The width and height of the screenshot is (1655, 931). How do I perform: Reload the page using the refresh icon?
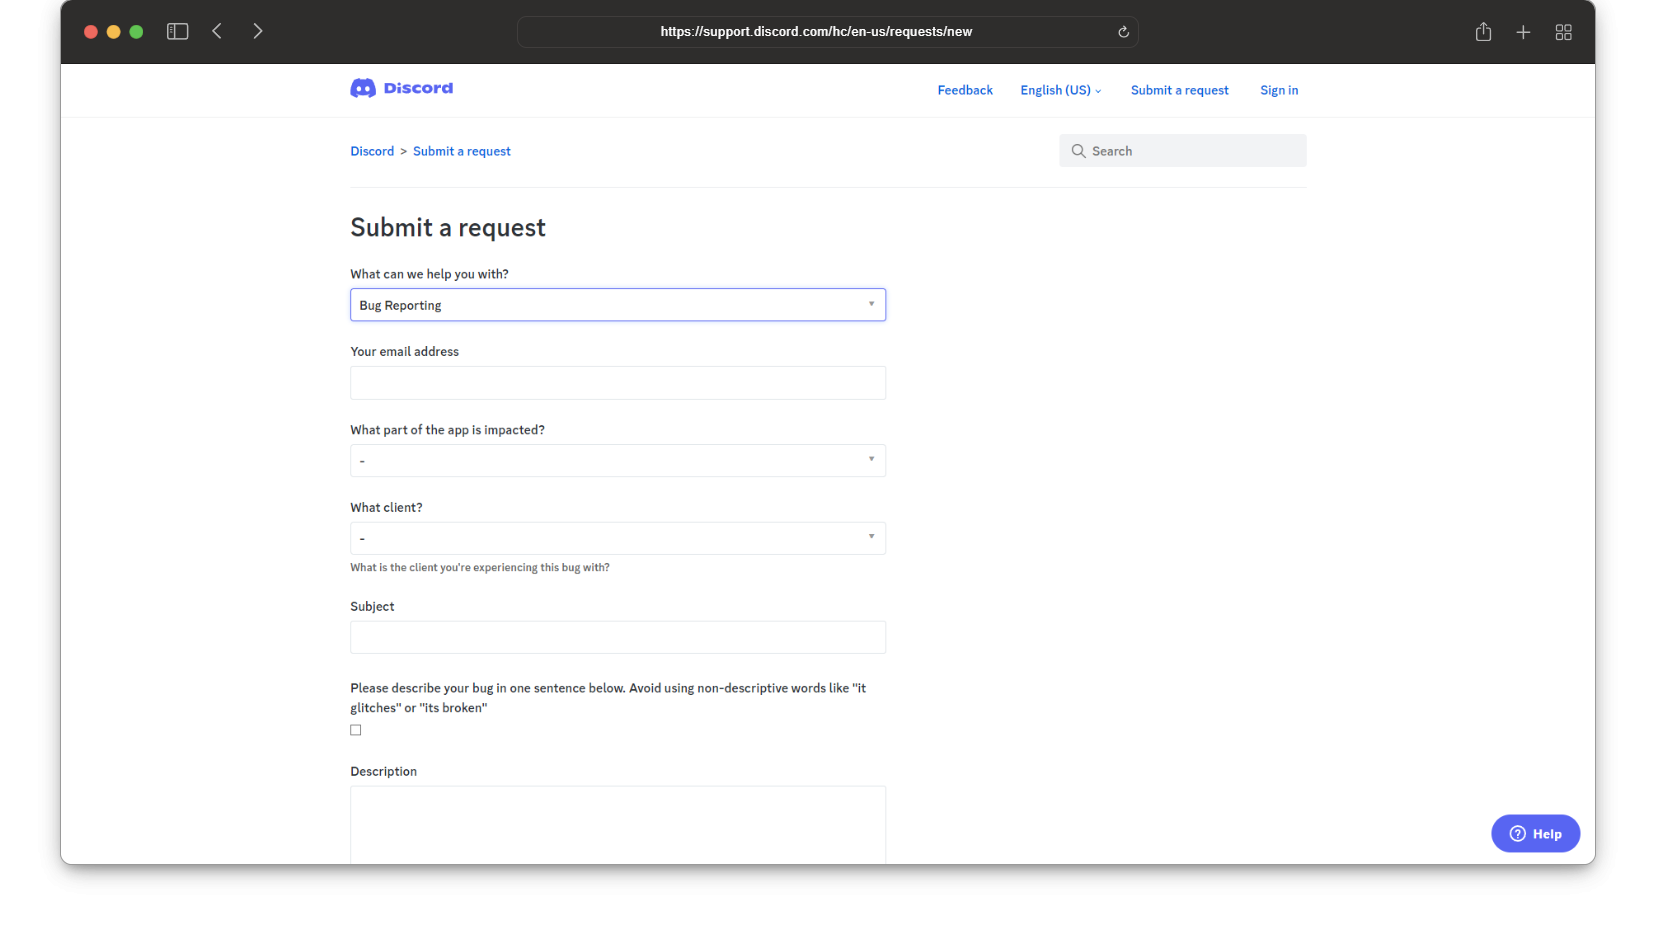(x=1123, y=32)
